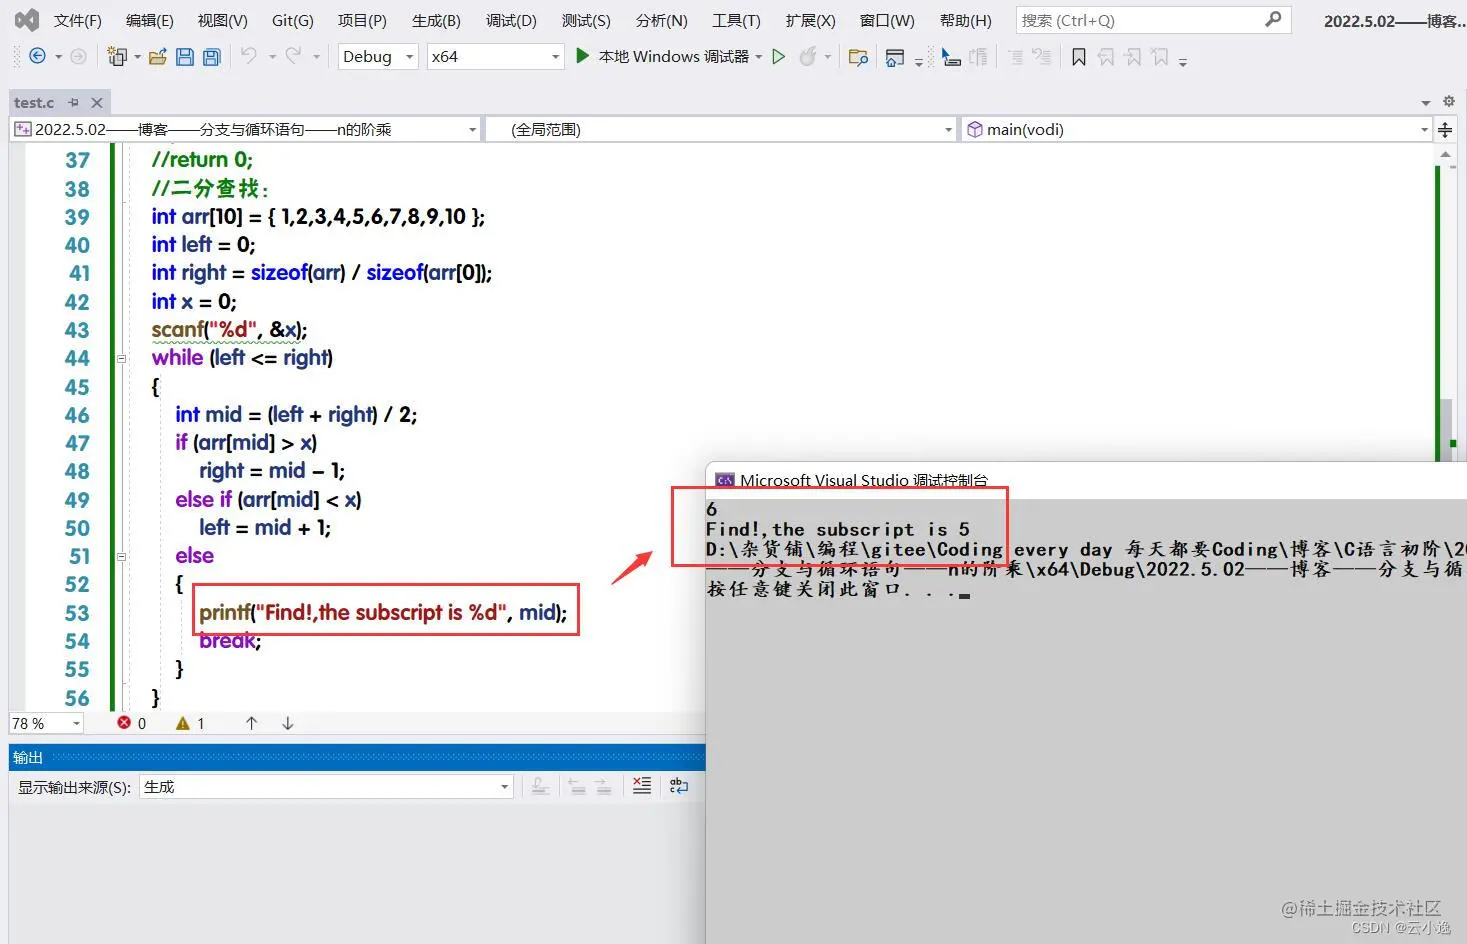Click the save all icon
The image size is (1467, 944).
click(212, 57)
